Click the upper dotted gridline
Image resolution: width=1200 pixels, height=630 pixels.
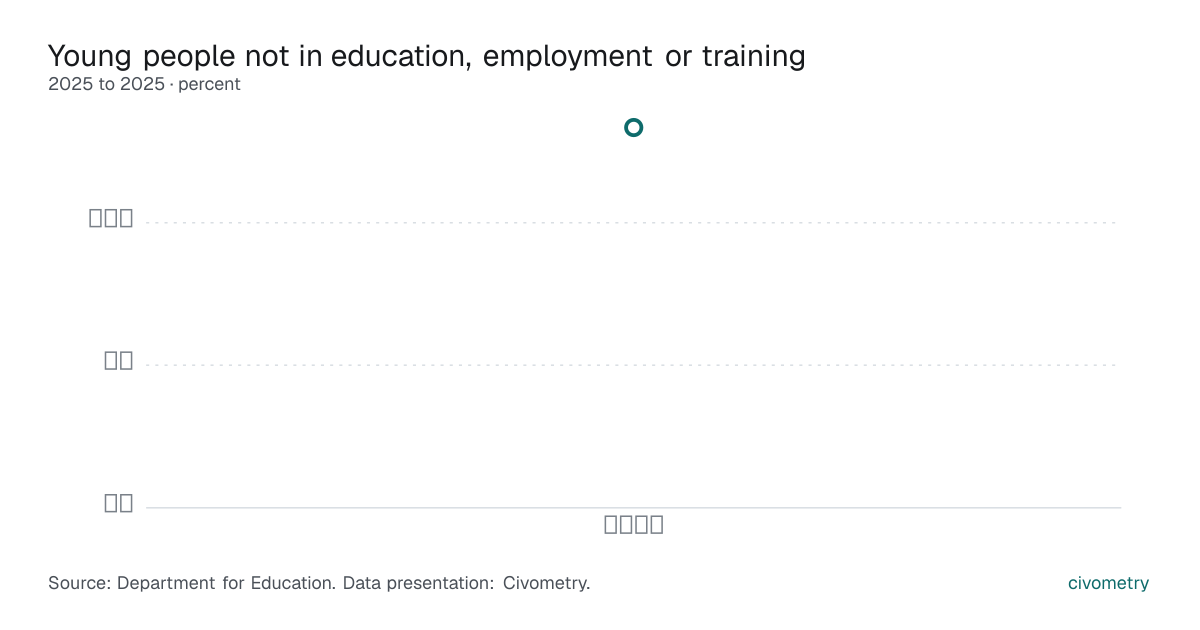pyautogui.click(x=633, y=223)
